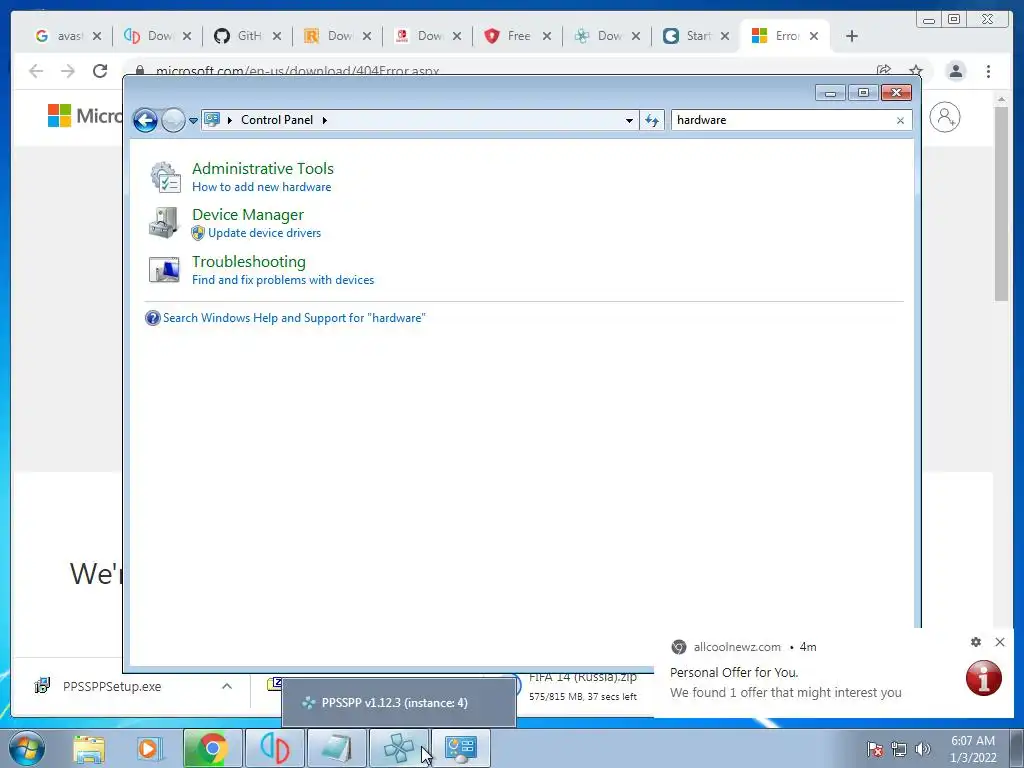Dismiss the allcoolnewz.com notification
This screenshot has height=768, width=1024.
tap(1000, 642)
